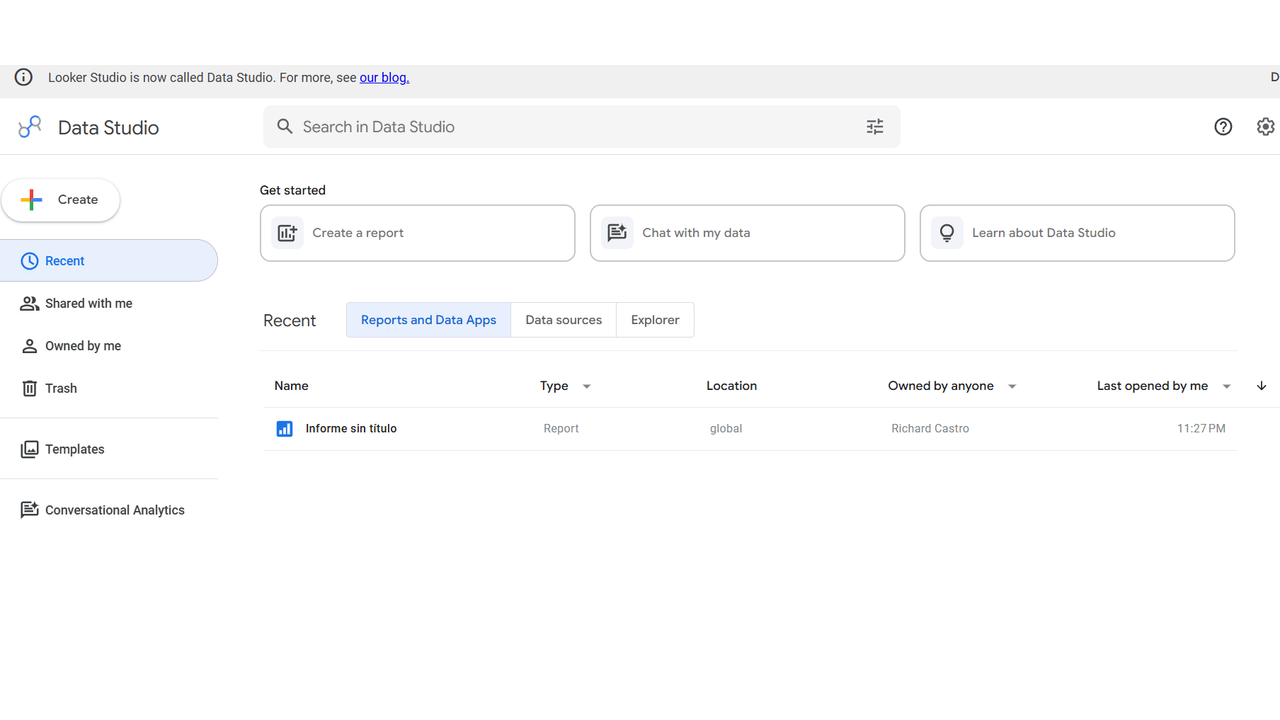Open Templates from the sidebar
The height and width of the screenshot is (720, 1280).
(109, 450)
